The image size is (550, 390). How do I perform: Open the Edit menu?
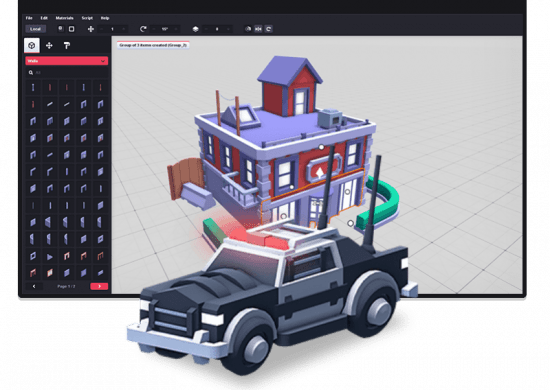[44, 18]
